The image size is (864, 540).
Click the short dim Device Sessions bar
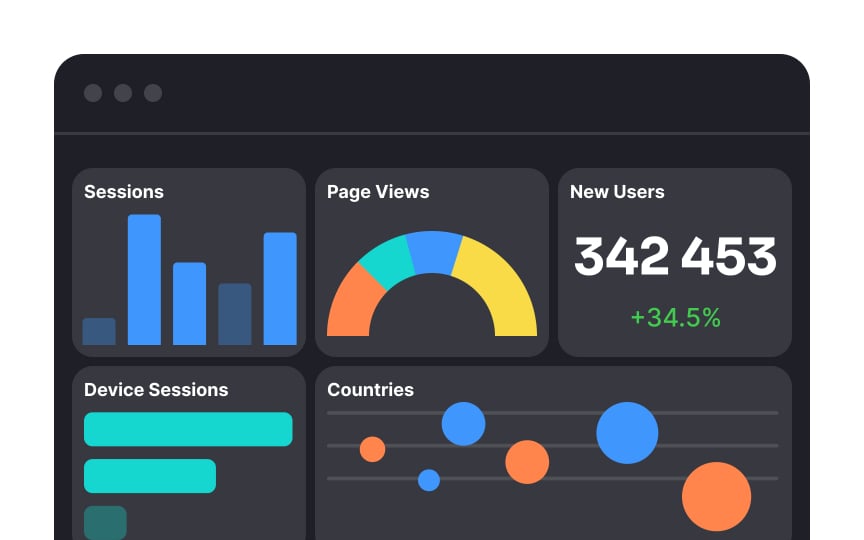[105, 522]
